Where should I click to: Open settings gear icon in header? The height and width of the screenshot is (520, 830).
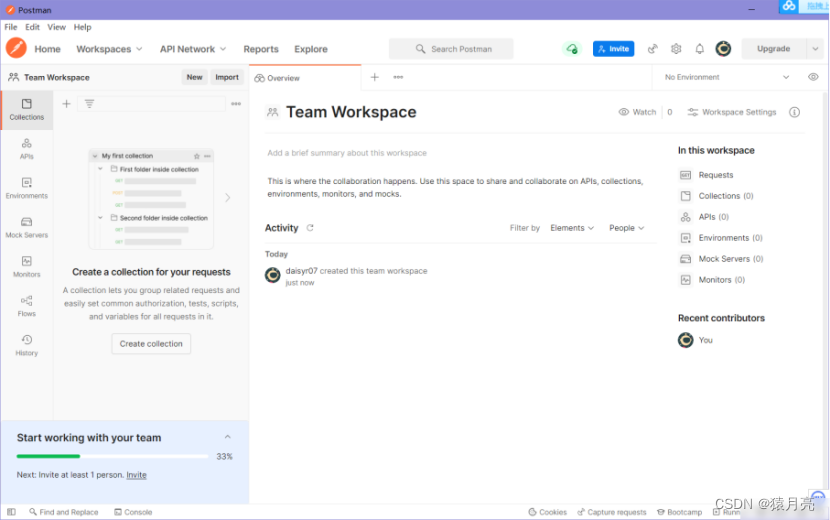(676, 49)
